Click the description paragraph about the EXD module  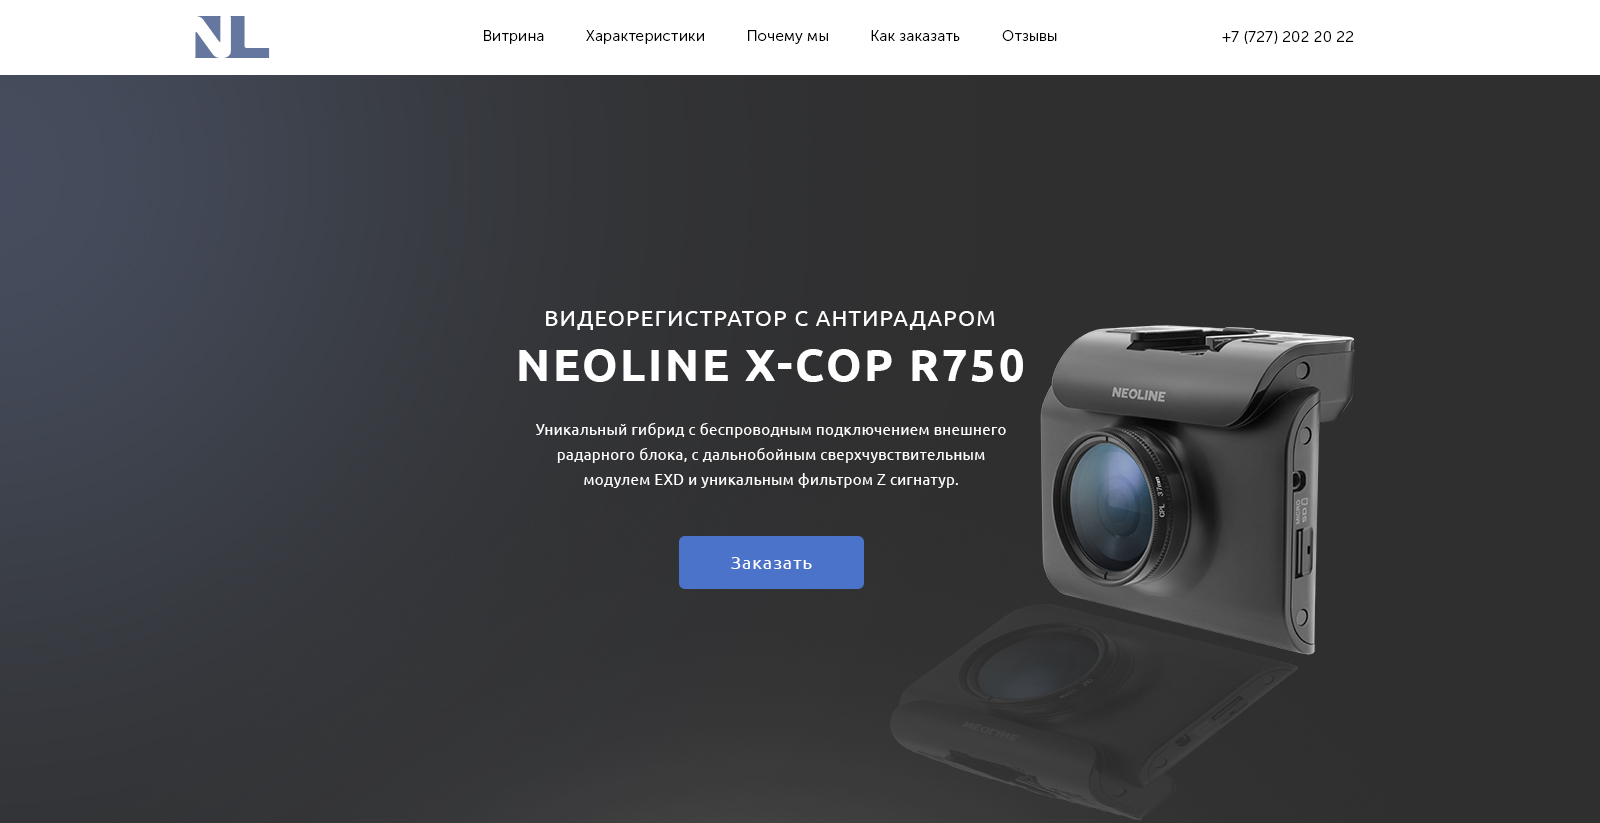pos(771,454)
